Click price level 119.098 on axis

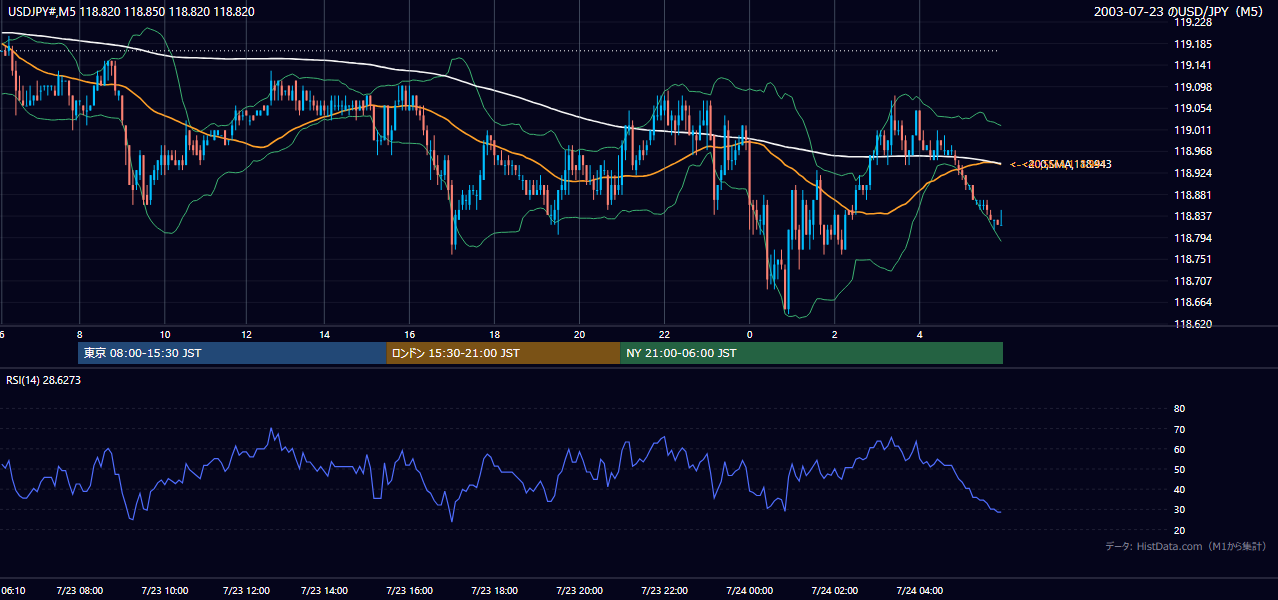(1193, 87)
